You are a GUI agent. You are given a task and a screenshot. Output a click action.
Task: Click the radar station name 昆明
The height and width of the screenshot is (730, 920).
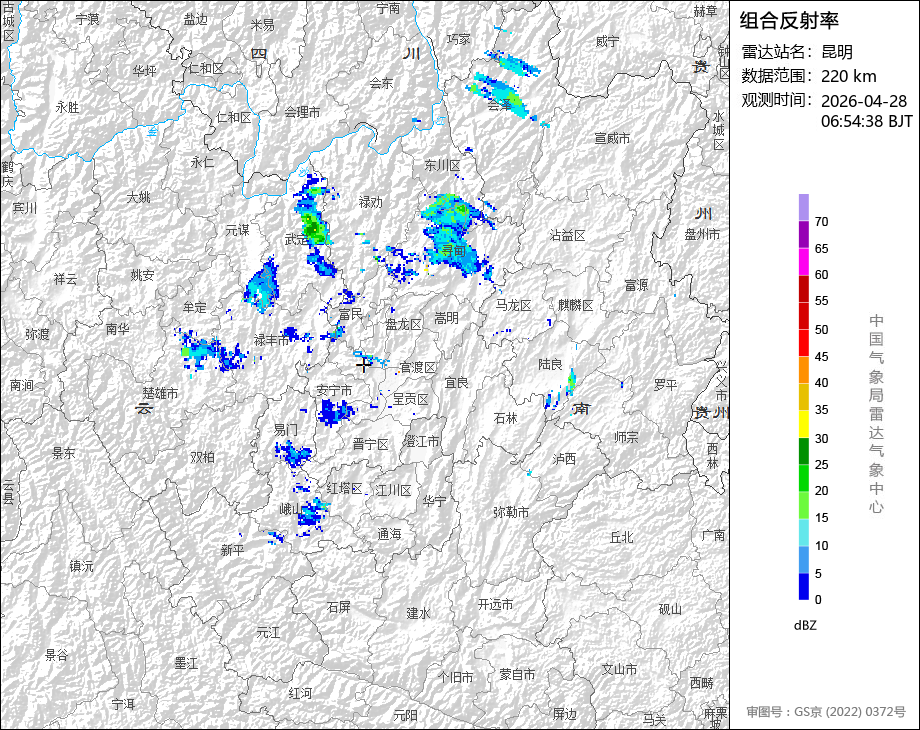[837, 52]
